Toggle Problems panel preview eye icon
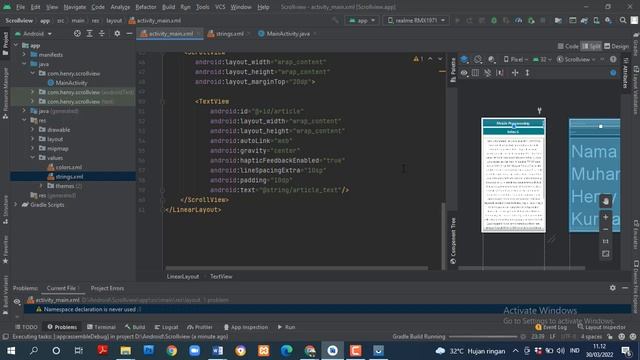Image resolution: width=640 pixels, height=360 pixels. click(x=17, y=301)
